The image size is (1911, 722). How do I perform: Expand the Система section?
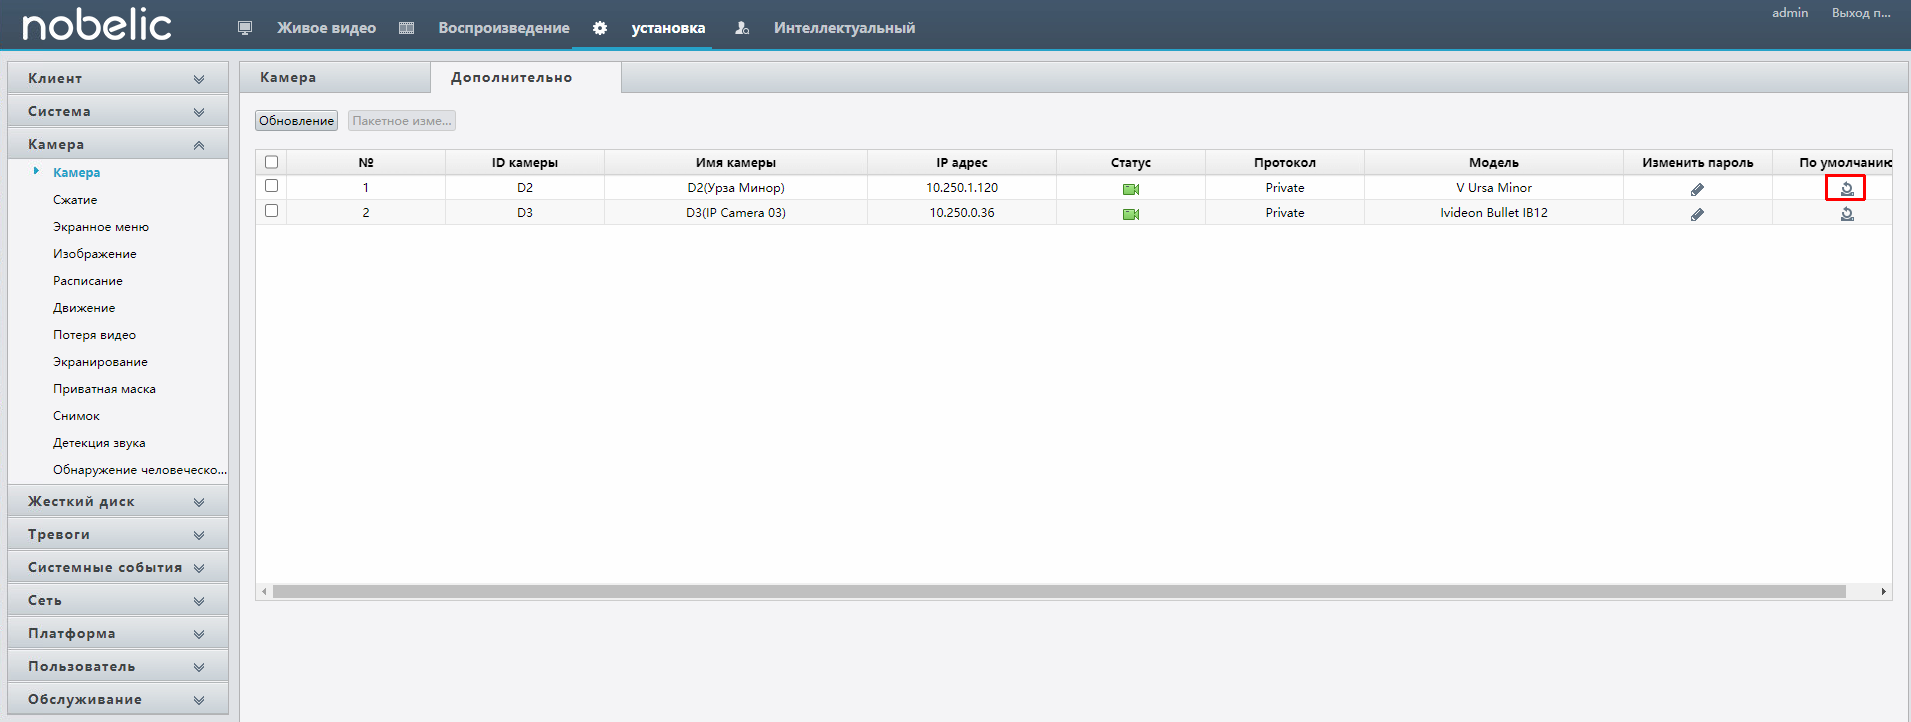tap(118, 111)
